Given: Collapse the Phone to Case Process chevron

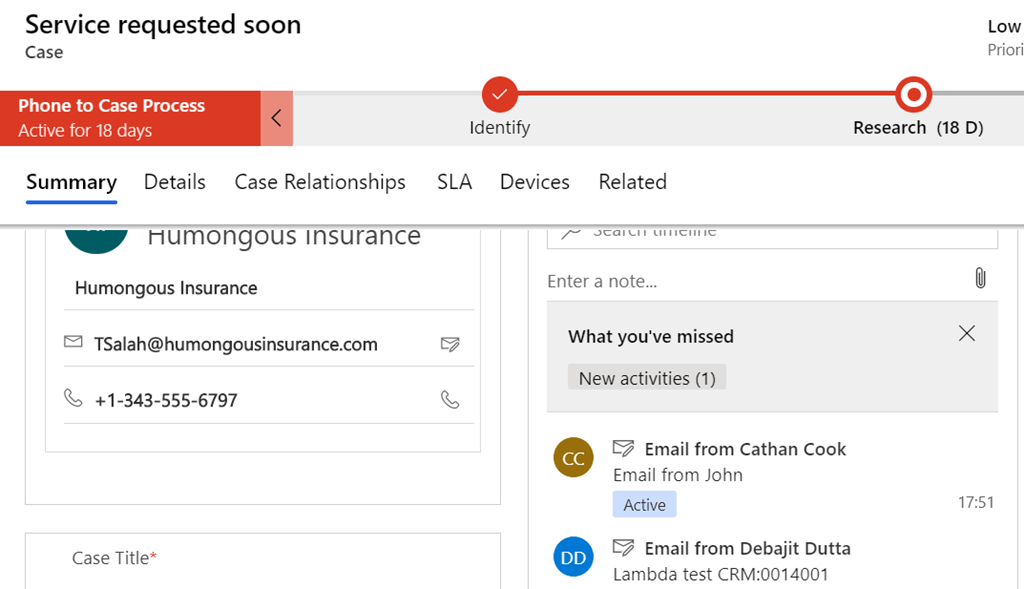Looking at the screenshot, I should (277, 118).
